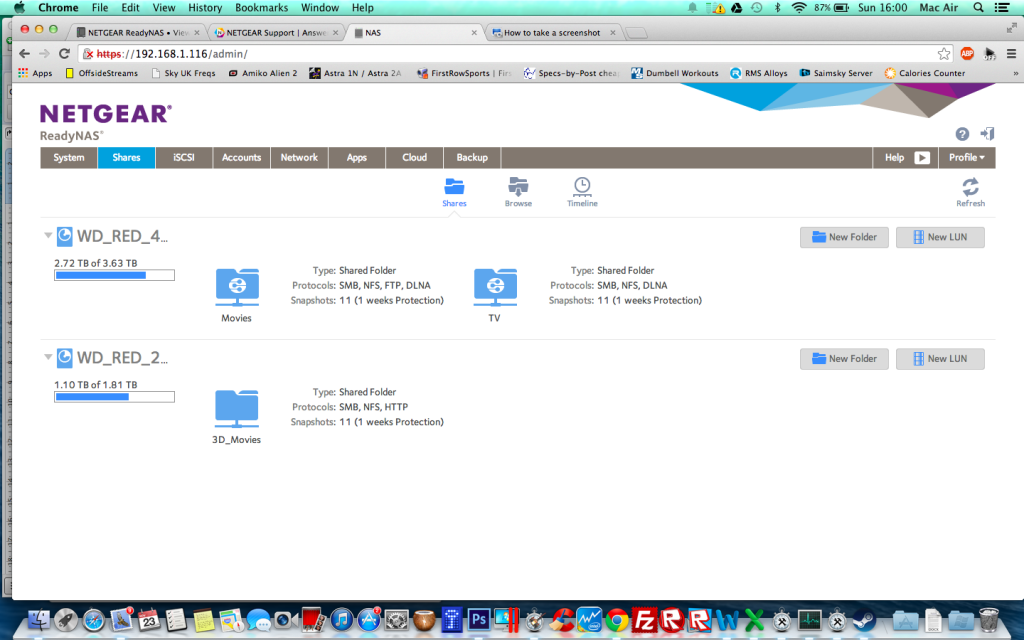Switch to the Apps navigation tab
The height and width of the screenshot is (640, 1024).
click(x=357, y=157)
